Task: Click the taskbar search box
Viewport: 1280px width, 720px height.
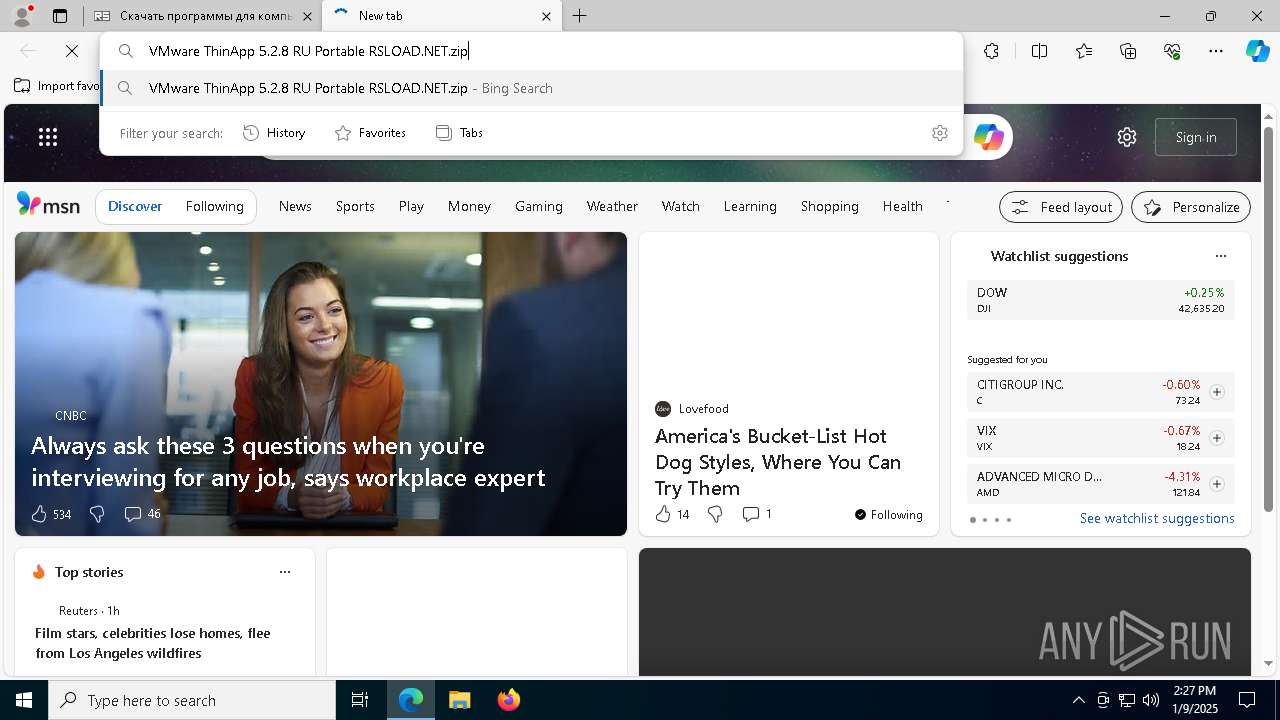Action: 192,700
